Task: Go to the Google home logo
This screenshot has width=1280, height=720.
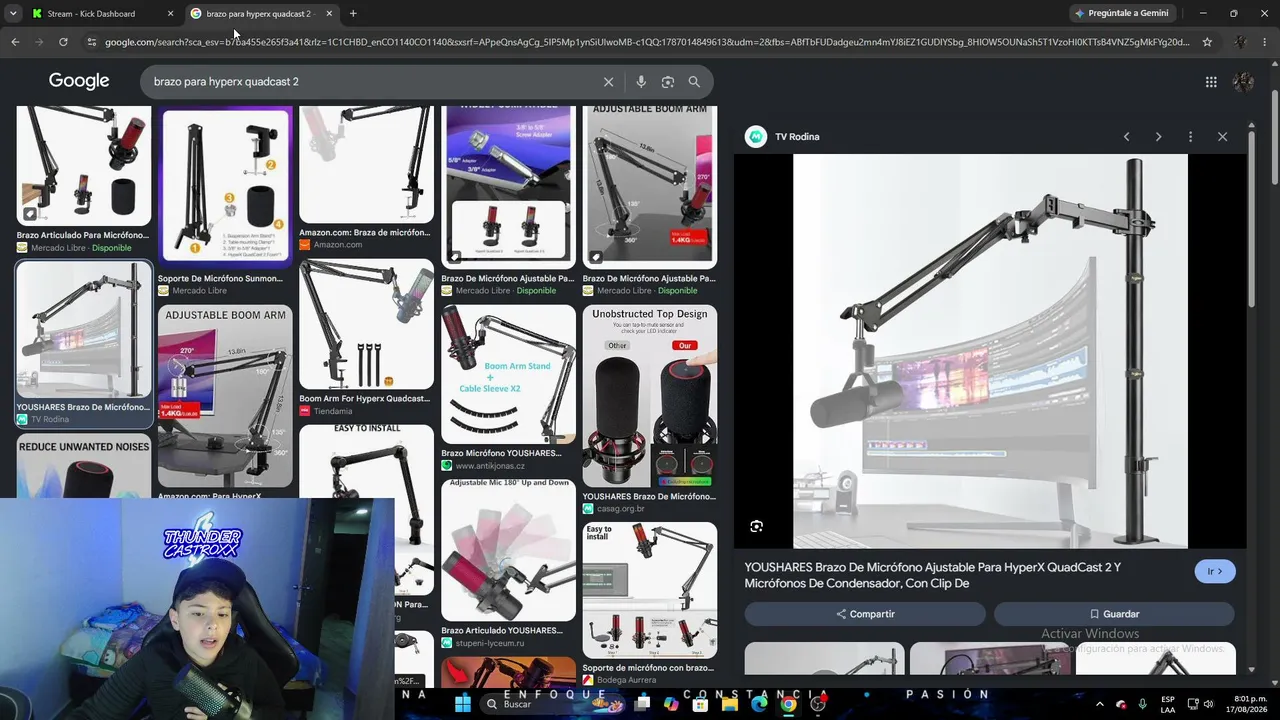Action: 79,81
